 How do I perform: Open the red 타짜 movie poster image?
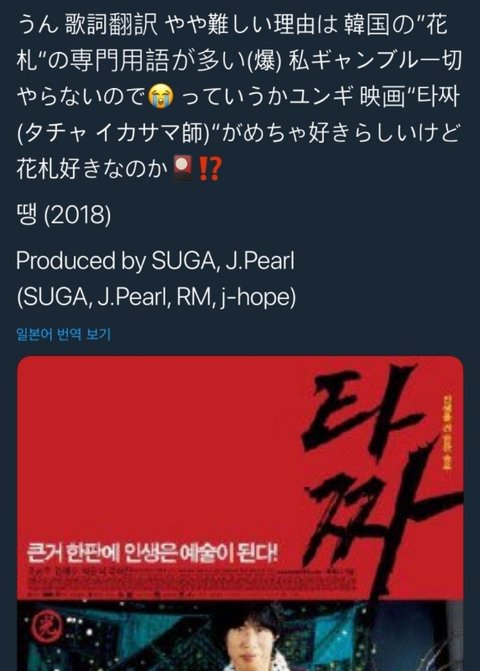(x=240, y=513)
